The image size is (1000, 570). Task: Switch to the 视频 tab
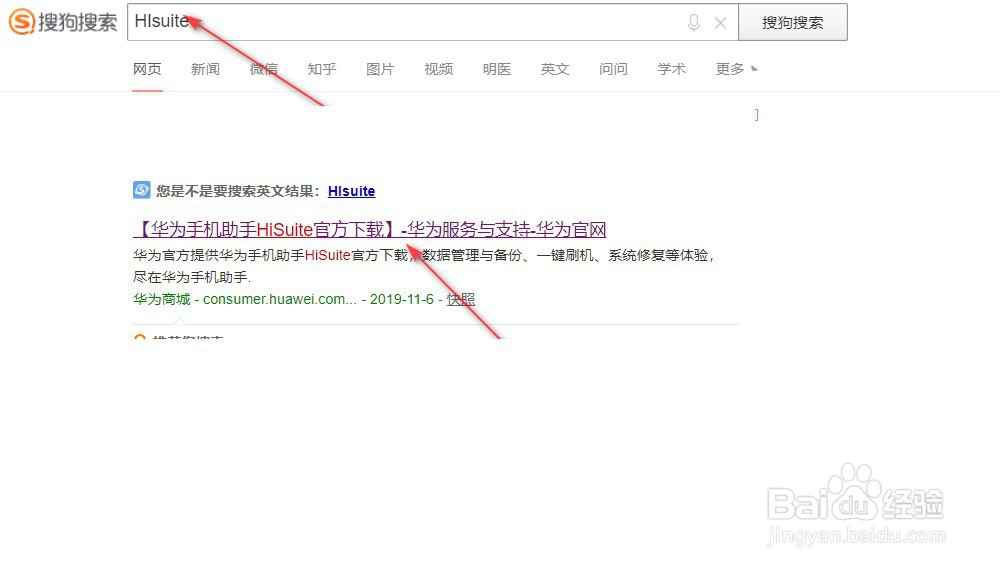[x=438, y=69]
